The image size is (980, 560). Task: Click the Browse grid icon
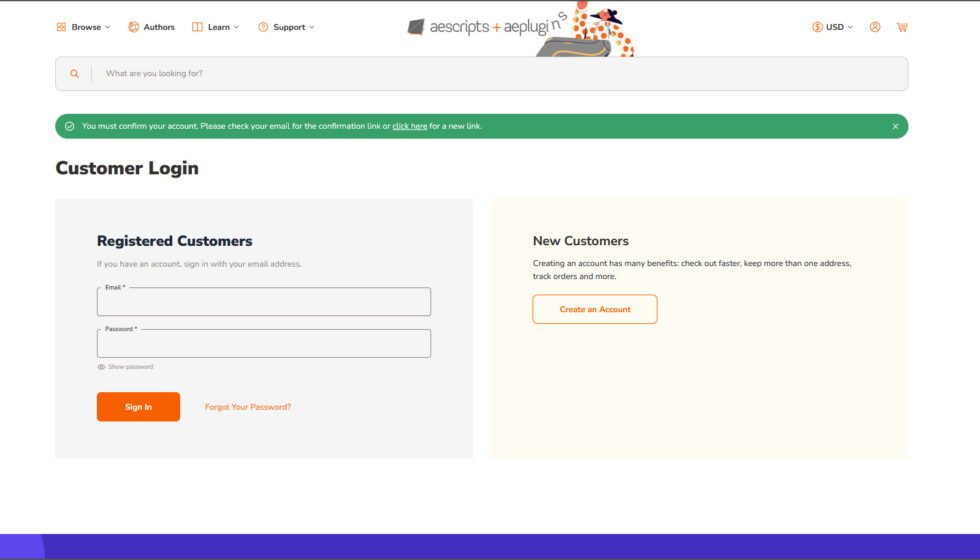click(61, 27)
